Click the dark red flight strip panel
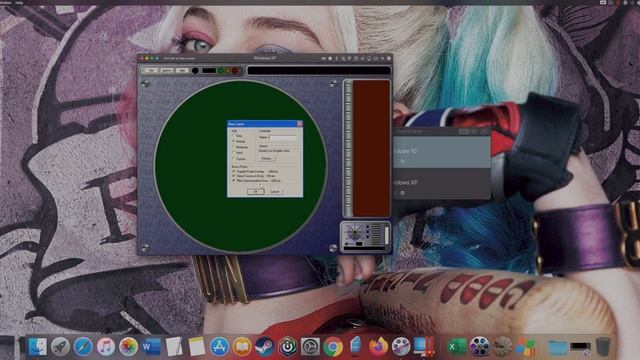 [371, 148]
